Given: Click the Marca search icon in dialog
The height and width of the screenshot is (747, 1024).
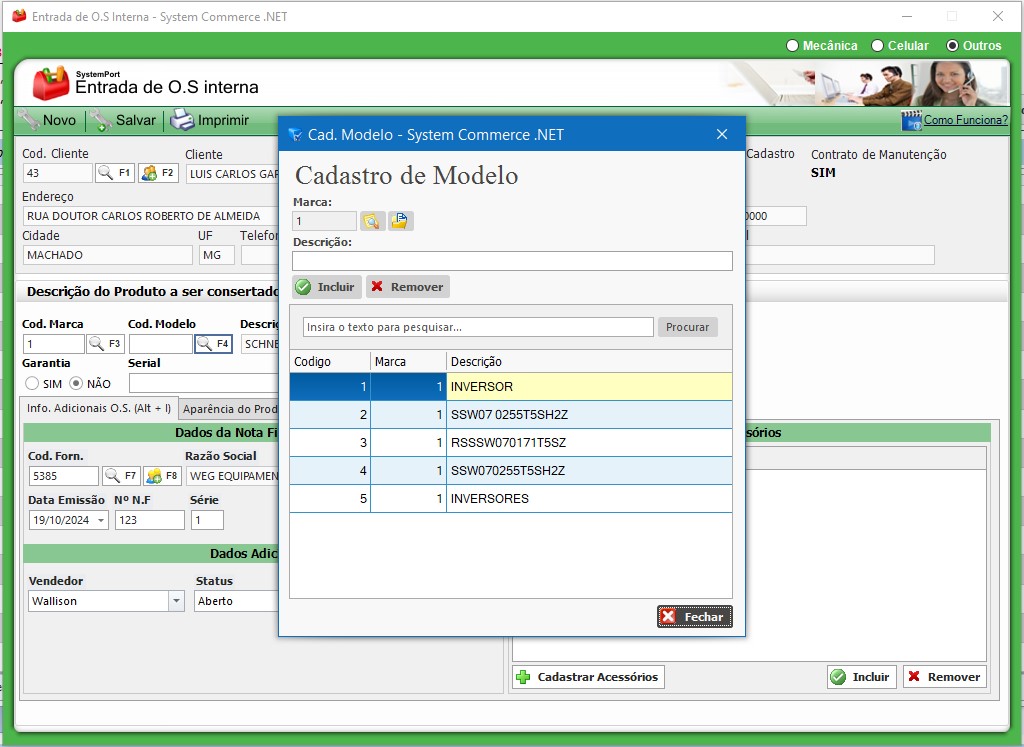Looking at the screenshot, I should 372,221.
